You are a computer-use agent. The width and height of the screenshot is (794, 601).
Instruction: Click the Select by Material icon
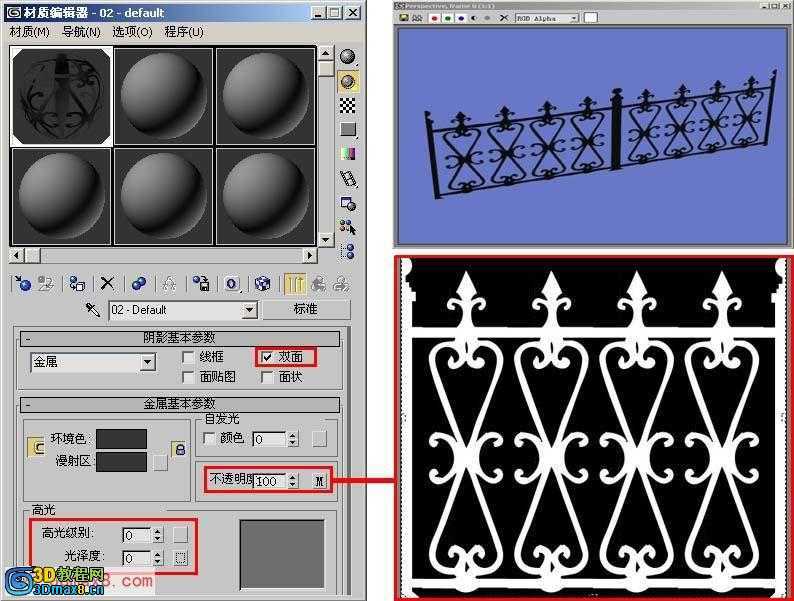coord(347,227)
